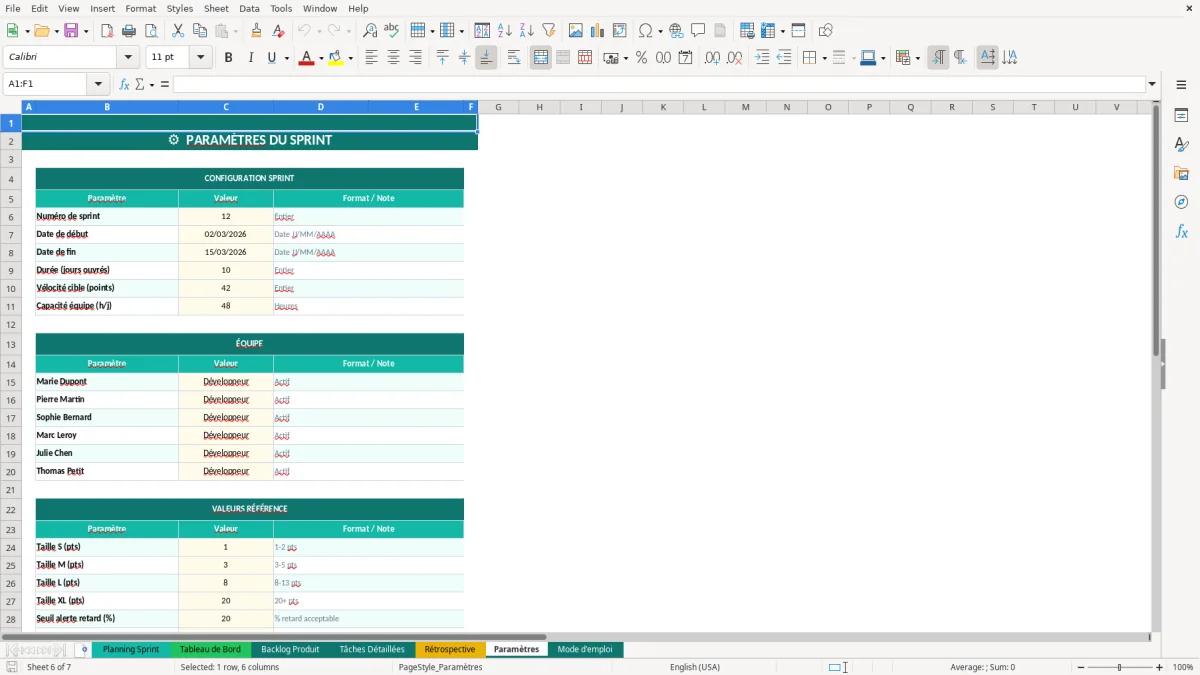Open the sidebar Styles panel

click(x=1181, y=145)
